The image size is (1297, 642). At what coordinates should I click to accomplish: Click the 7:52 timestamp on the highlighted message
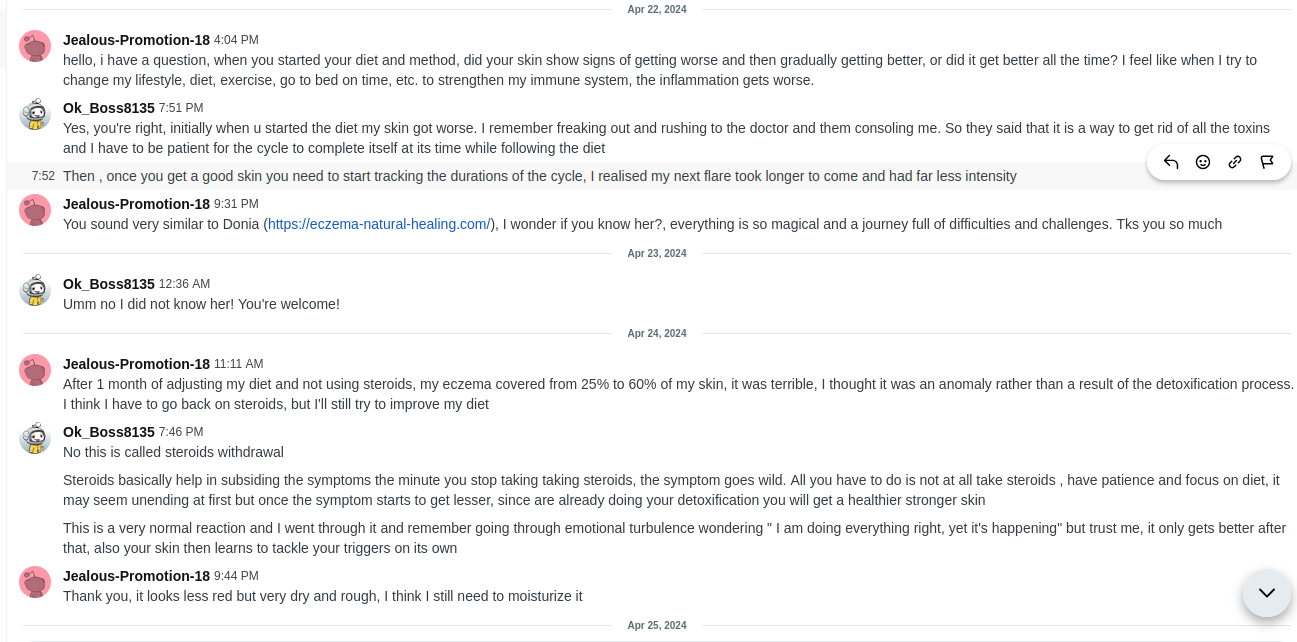coord(43,176)
